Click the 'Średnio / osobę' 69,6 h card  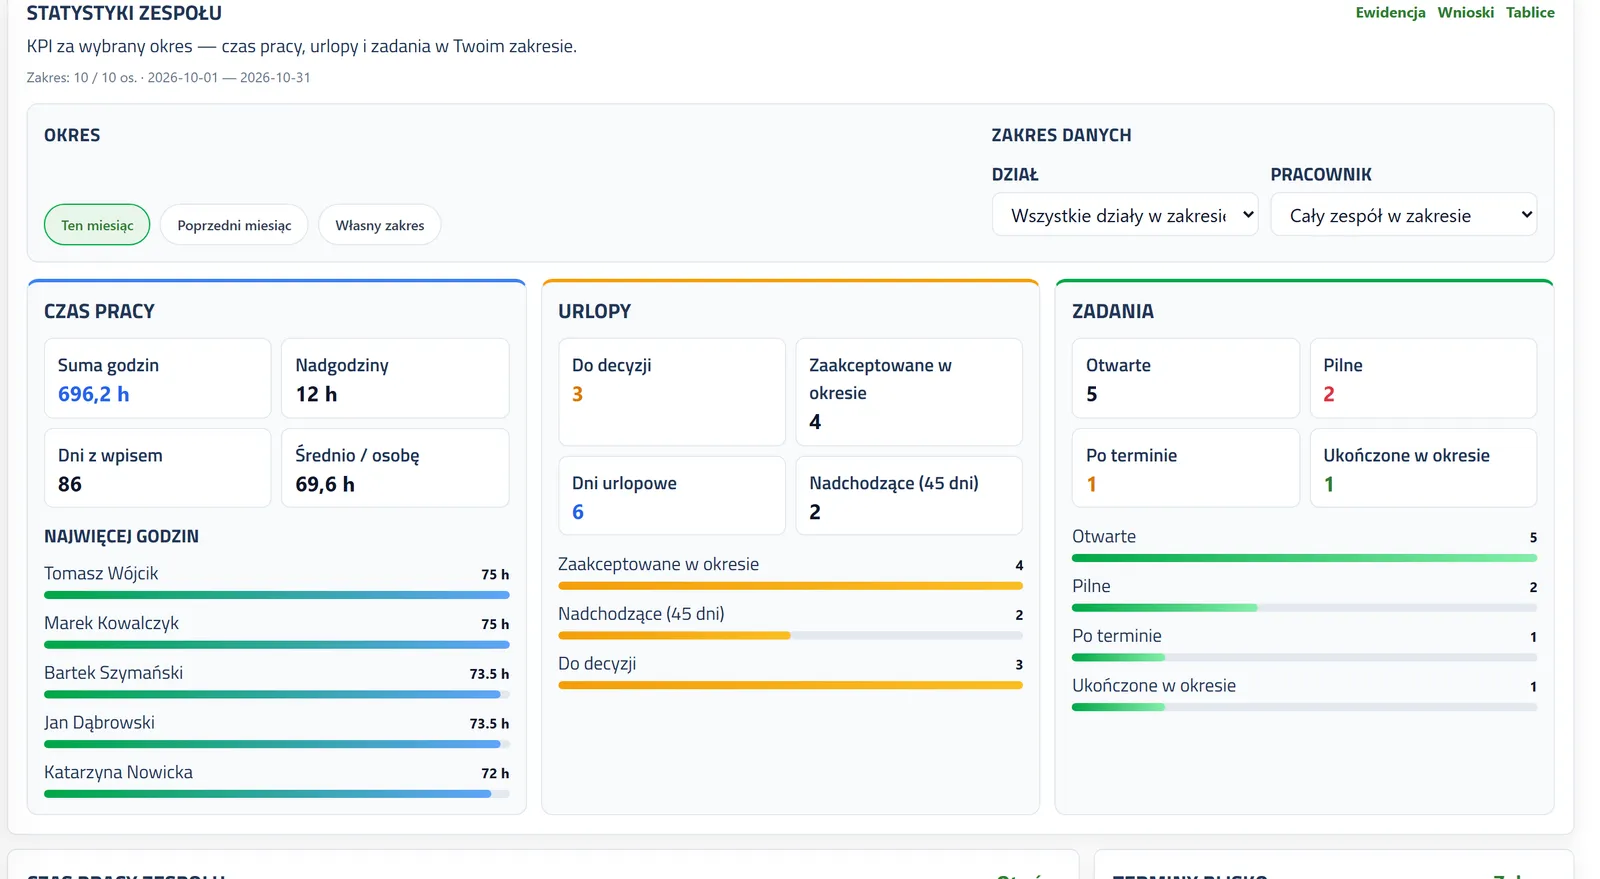(395, 469)
